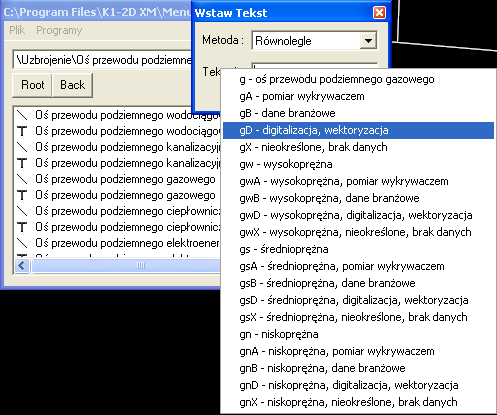Select 'gnA - niskoprężna, pomiar wykrywaczem'
The width and height of the screenshot is (497, 415).
click(x=358, y=351)
